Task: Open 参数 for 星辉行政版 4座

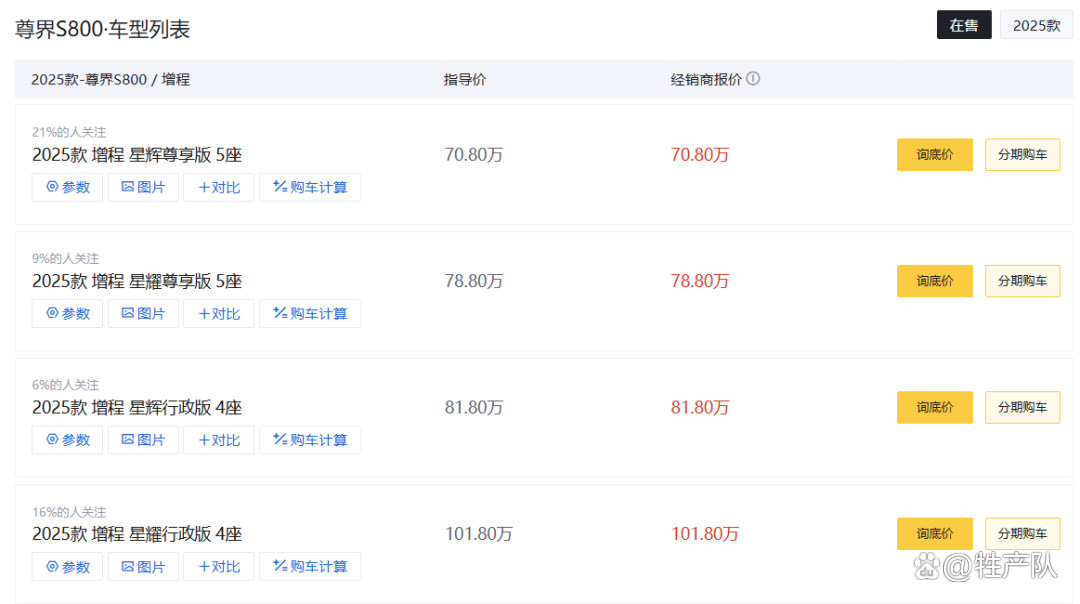Action: click(x=67, y=440)
